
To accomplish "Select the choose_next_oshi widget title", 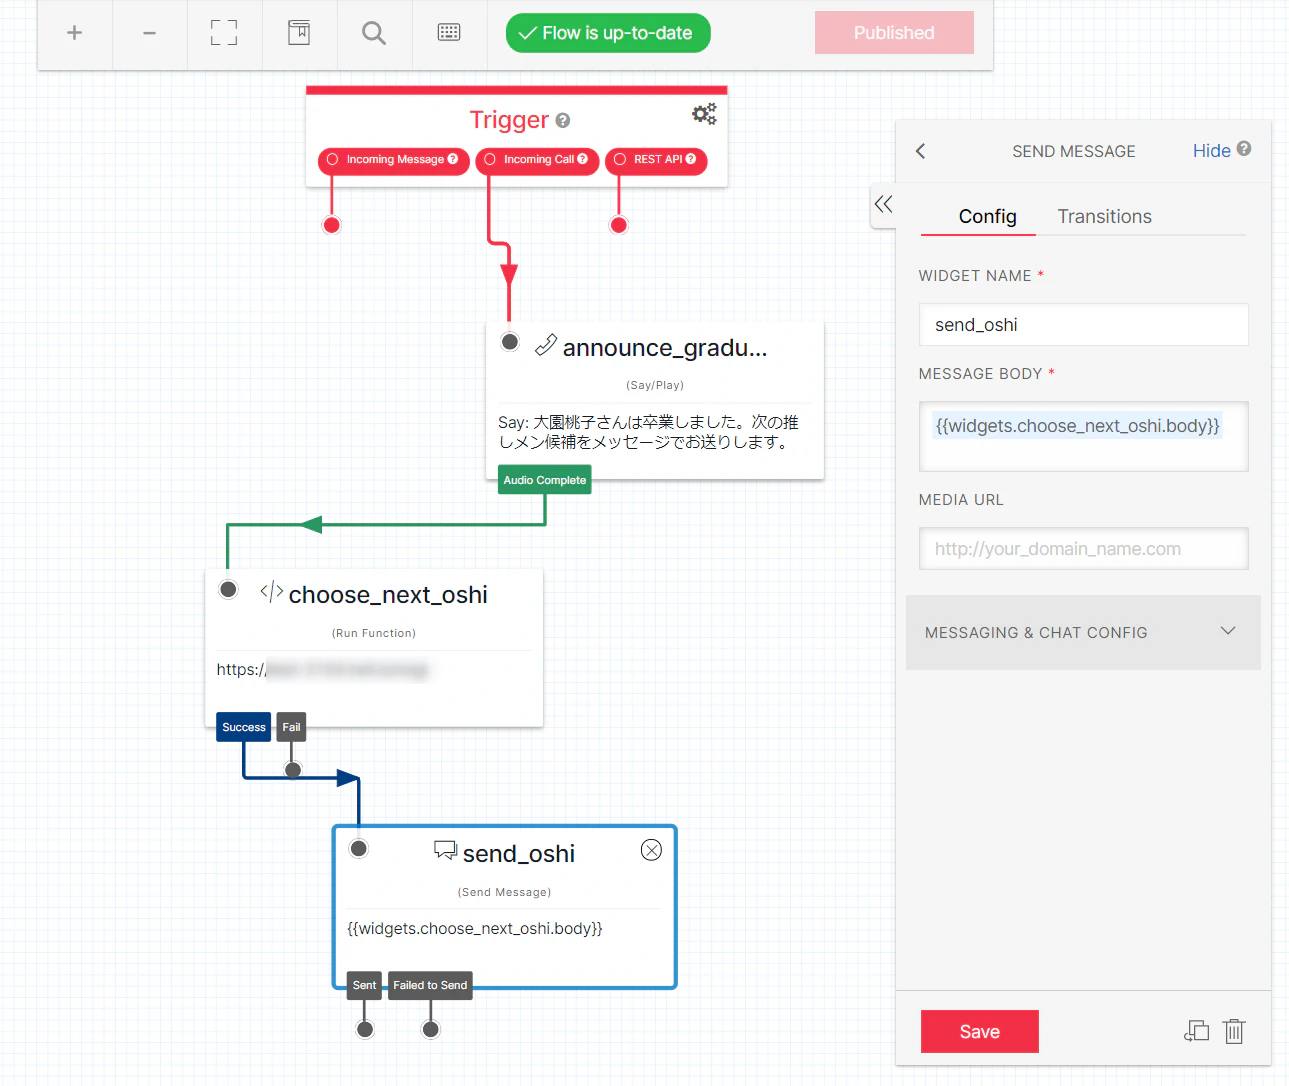I will click(x=388, y=595).
